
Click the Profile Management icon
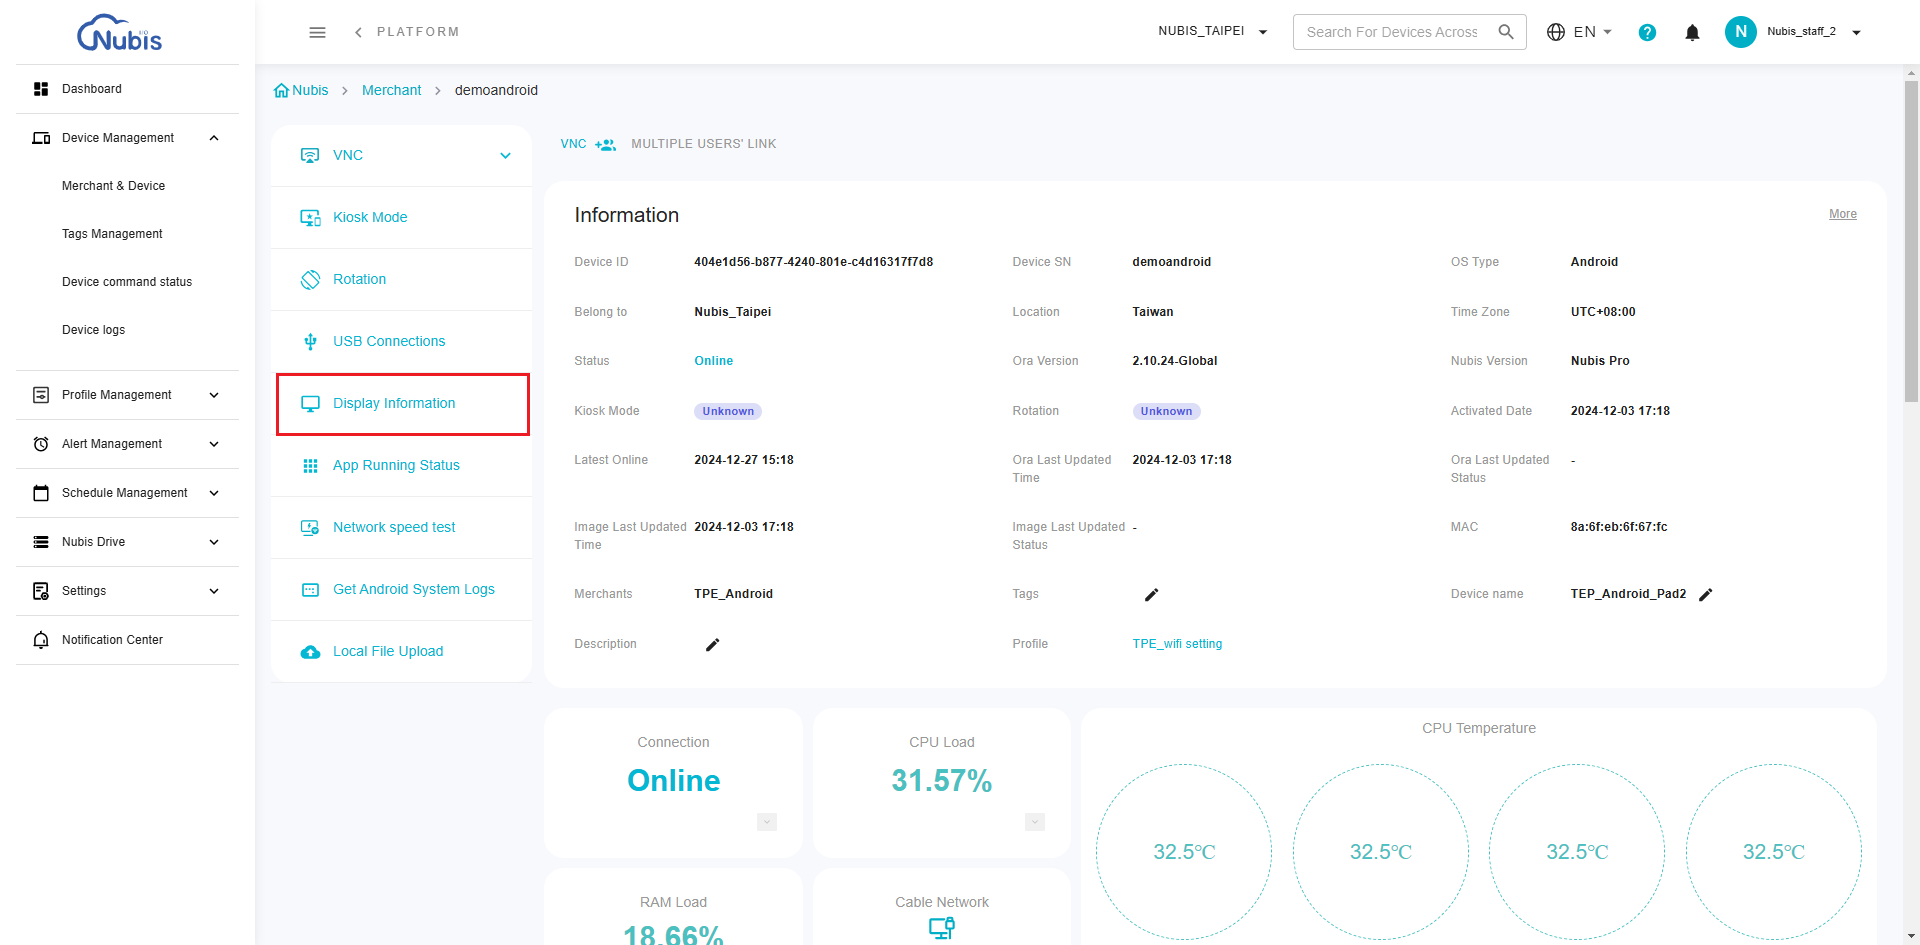41,395
